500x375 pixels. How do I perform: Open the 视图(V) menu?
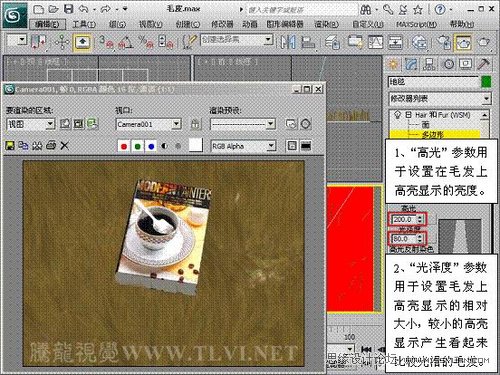(151, 24)
